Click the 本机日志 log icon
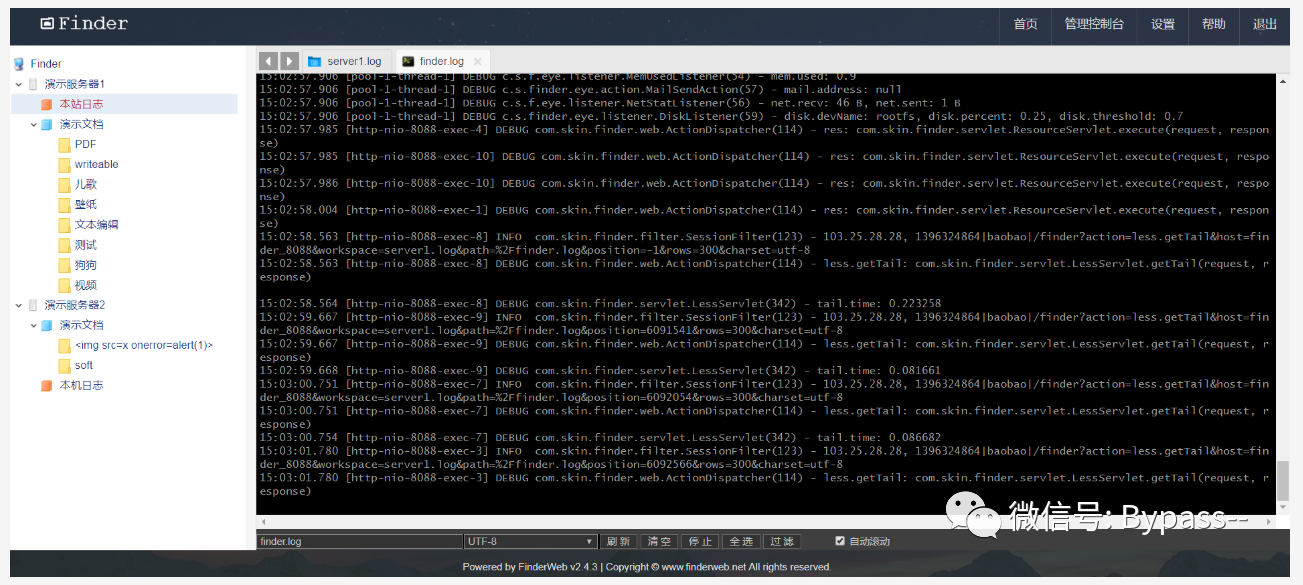Image resolution: width=1303 pixels, height=585 pixels. 46,385
